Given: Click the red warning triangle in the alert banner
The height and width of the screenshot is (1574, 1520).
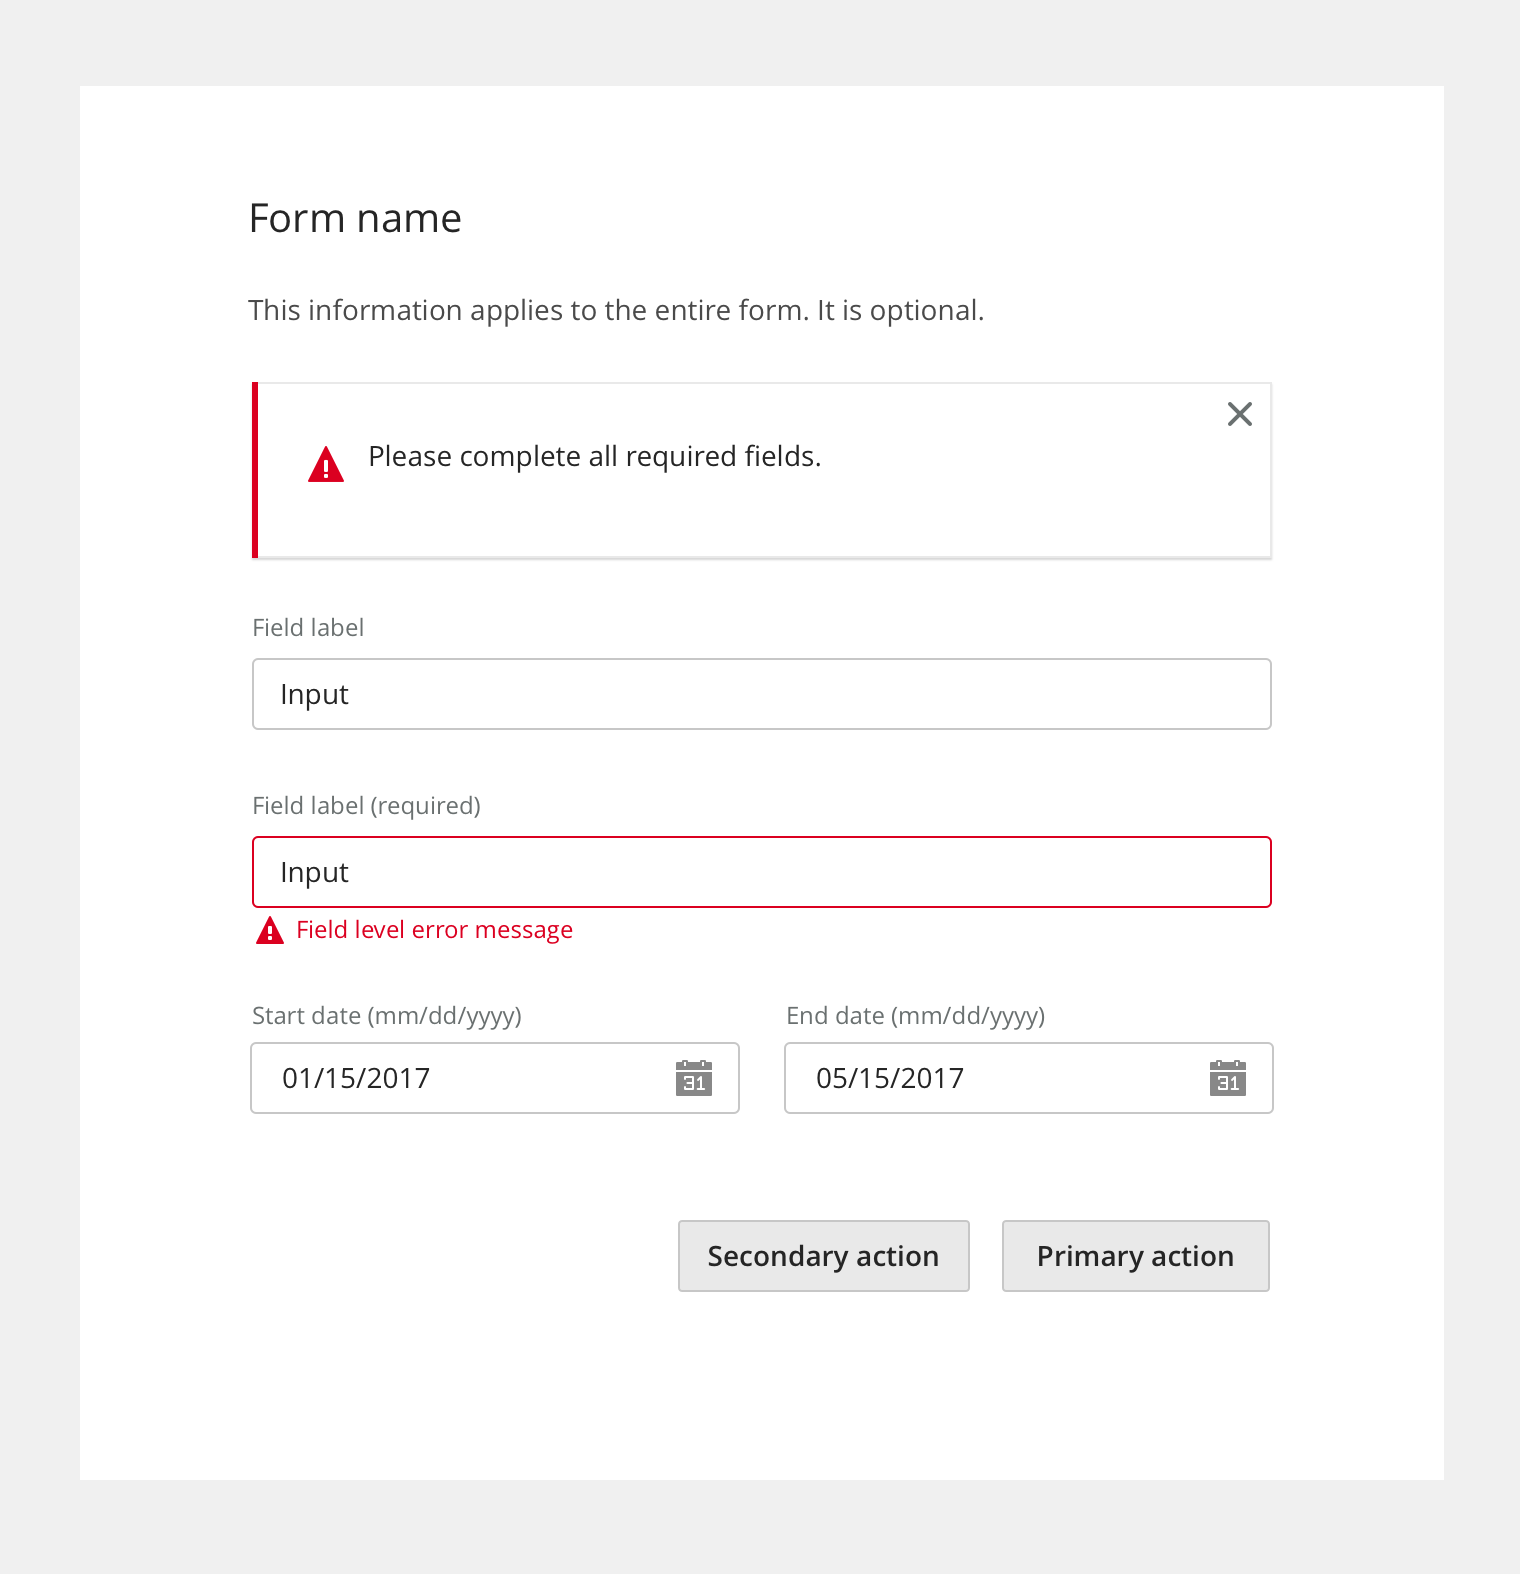Looking at the screenshot, I should click(x=326, y=465).
